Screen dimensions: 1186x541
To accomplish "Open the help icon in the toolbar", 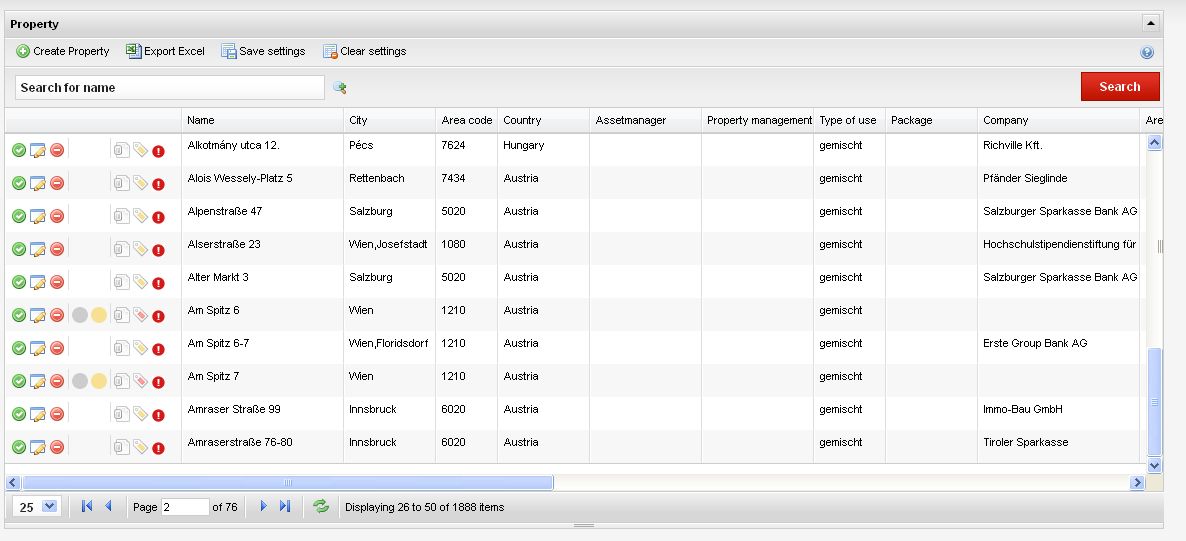I will [1147, 52].
